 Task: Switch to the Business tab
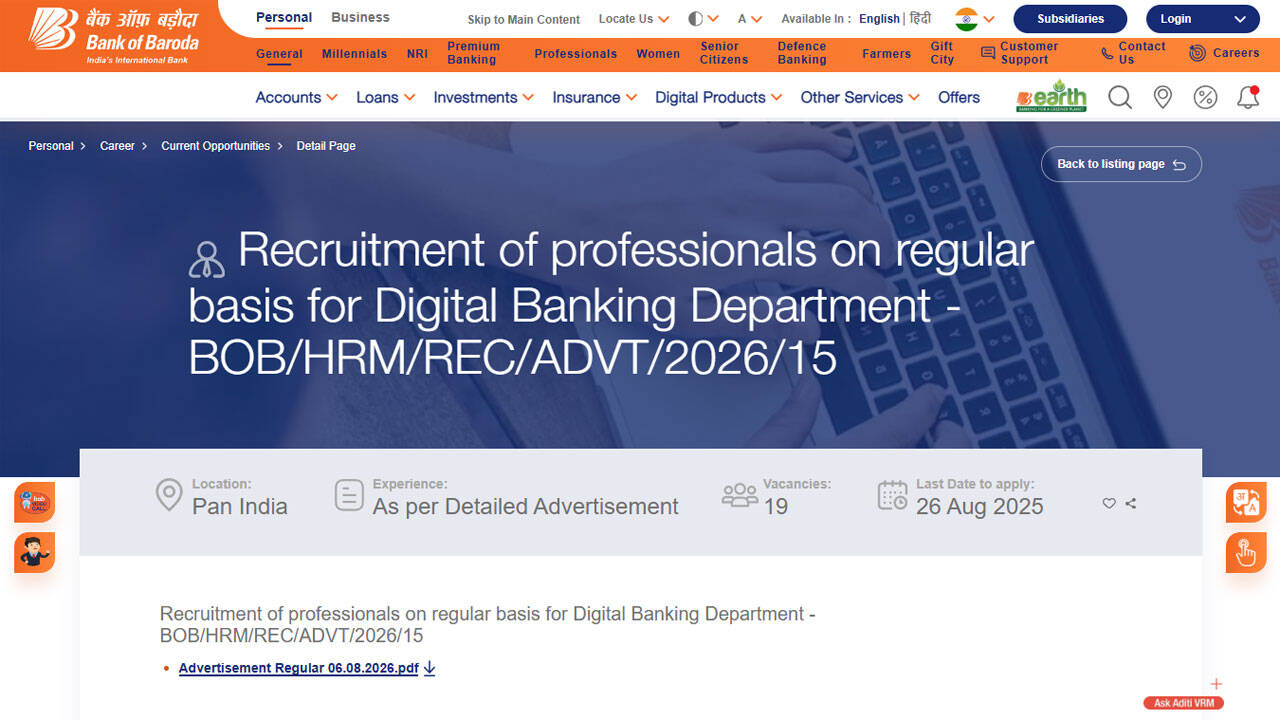click(360, 17)
